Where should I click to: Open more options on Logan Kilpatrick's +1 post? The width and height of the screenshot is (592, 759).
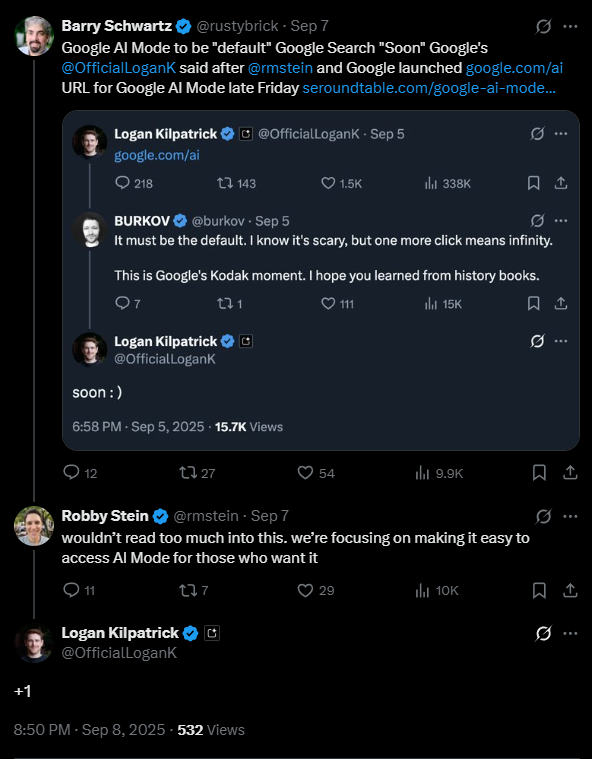[x=570, y=633]
